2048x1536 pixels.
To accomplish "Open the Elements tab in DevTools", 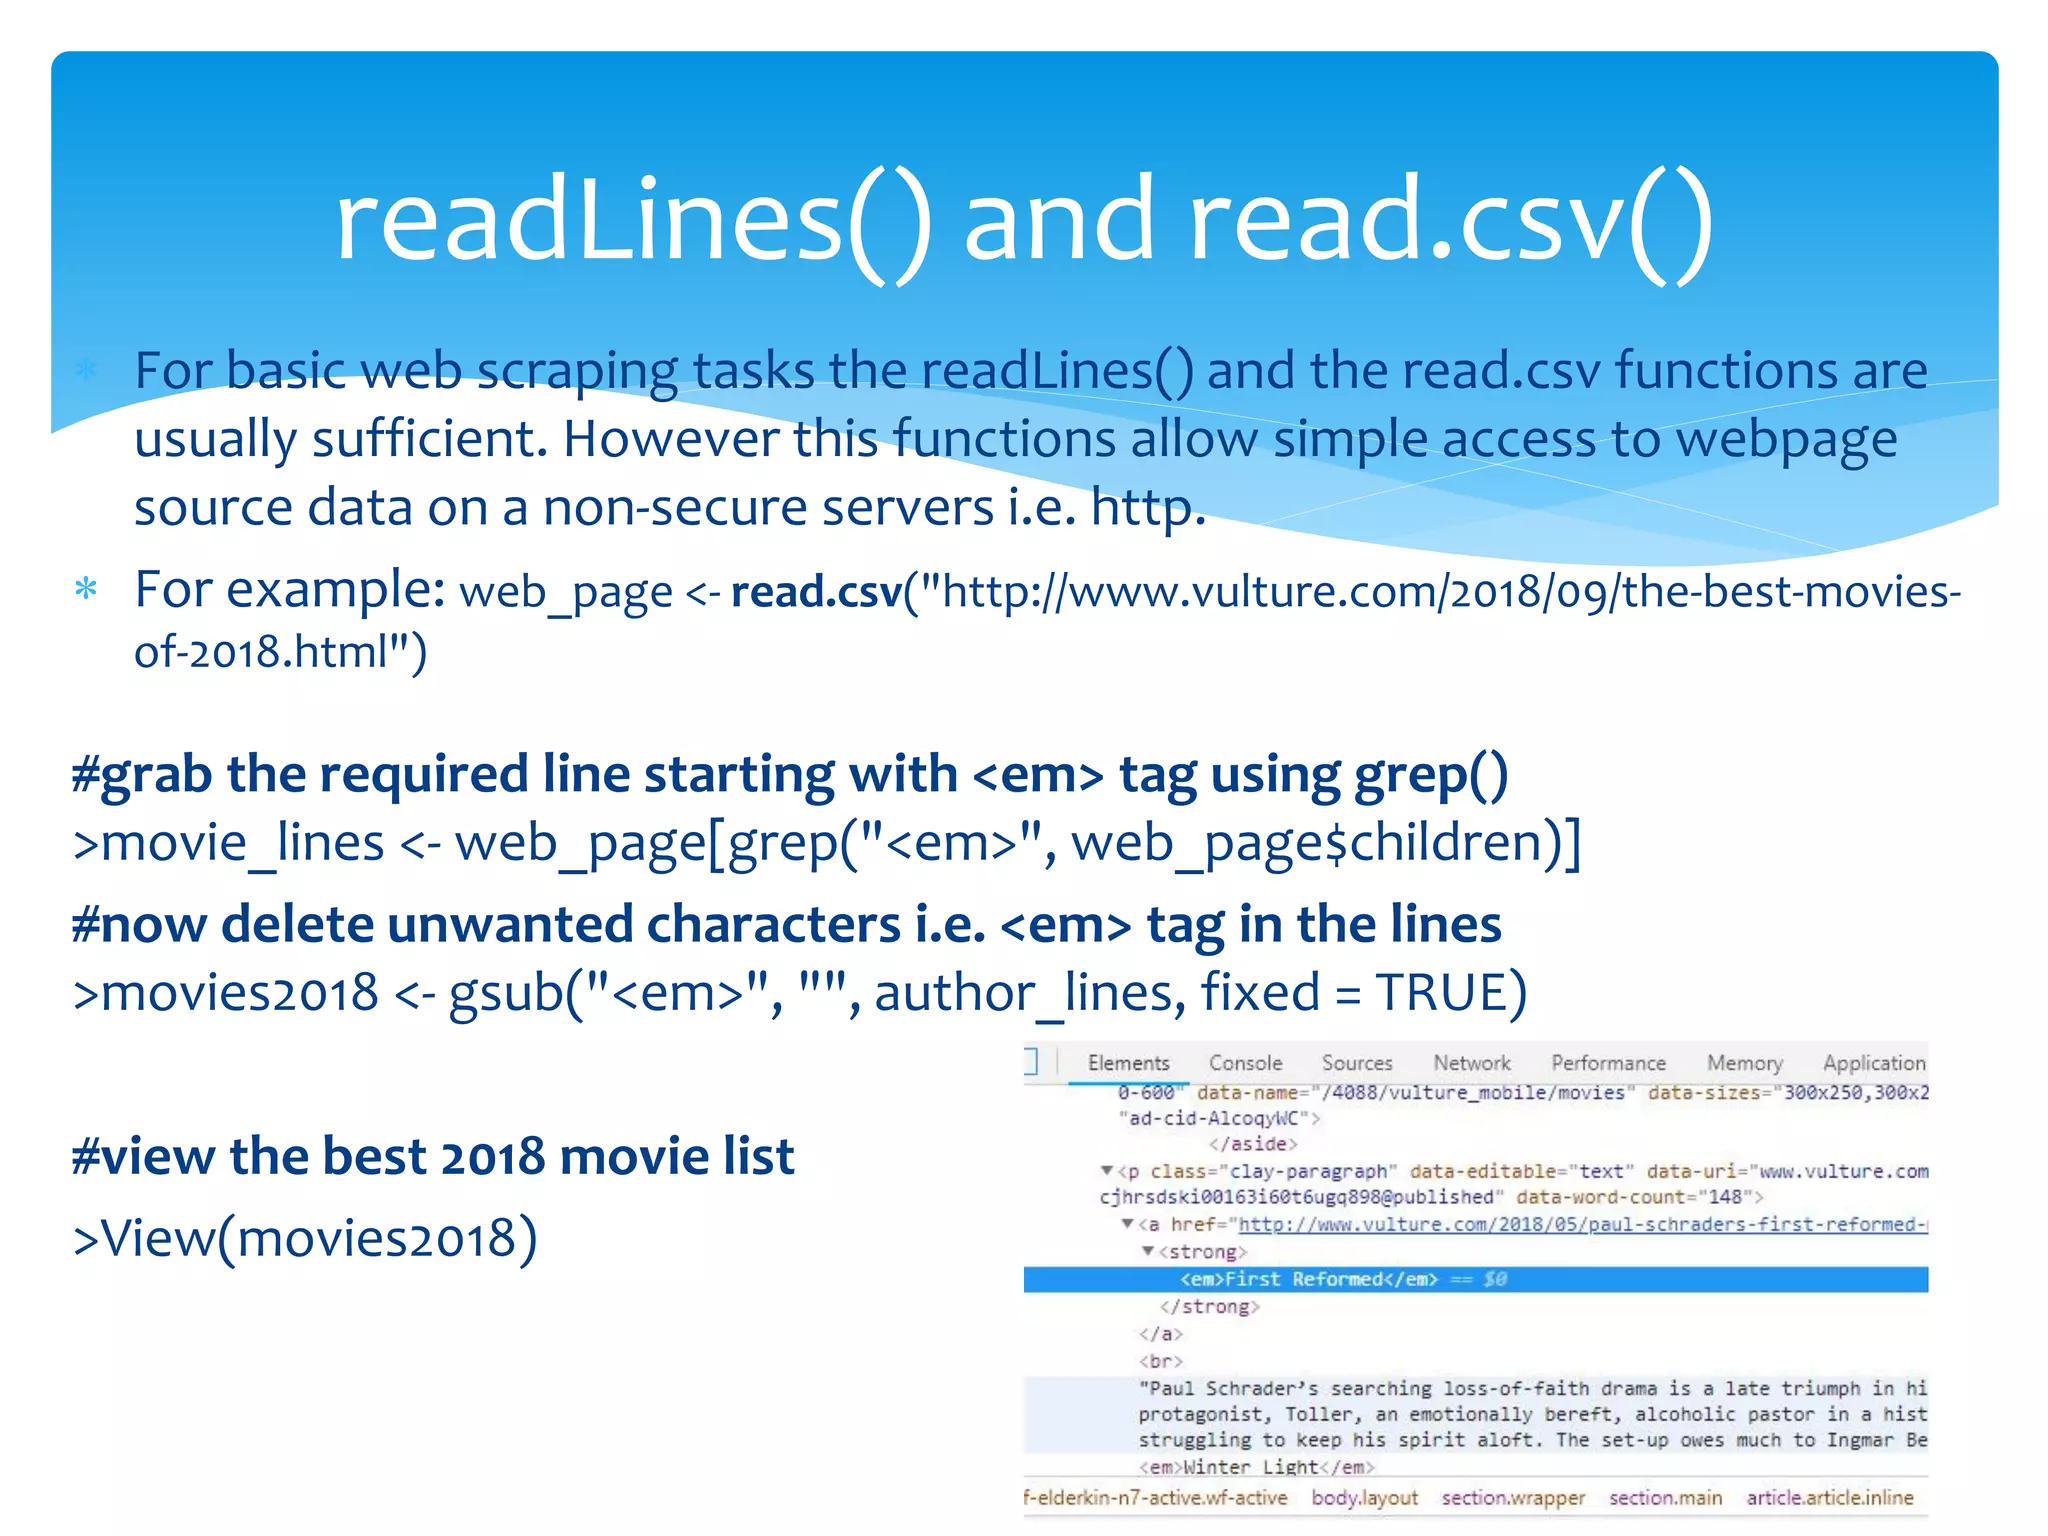I will pos(1128,1063).
